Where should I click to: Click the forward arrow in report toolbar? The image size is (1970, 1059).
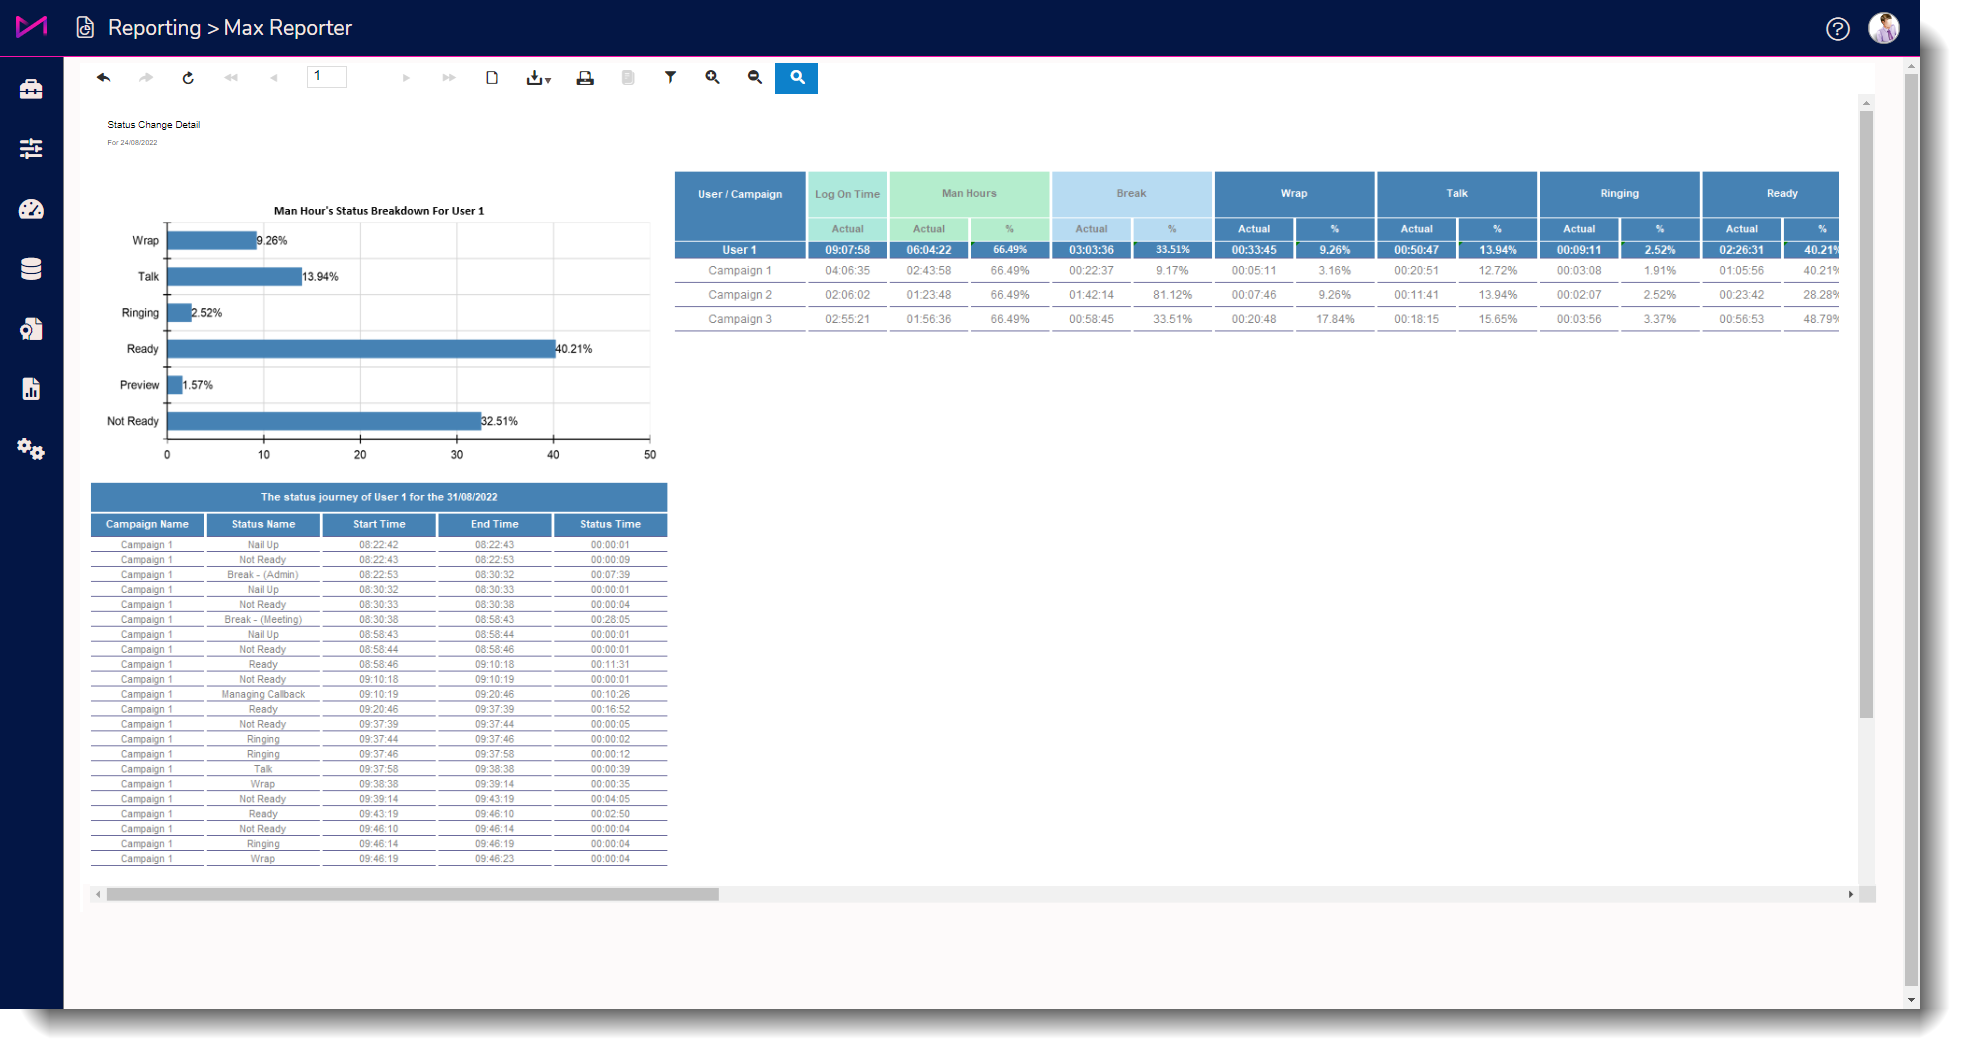pos(146,78)
